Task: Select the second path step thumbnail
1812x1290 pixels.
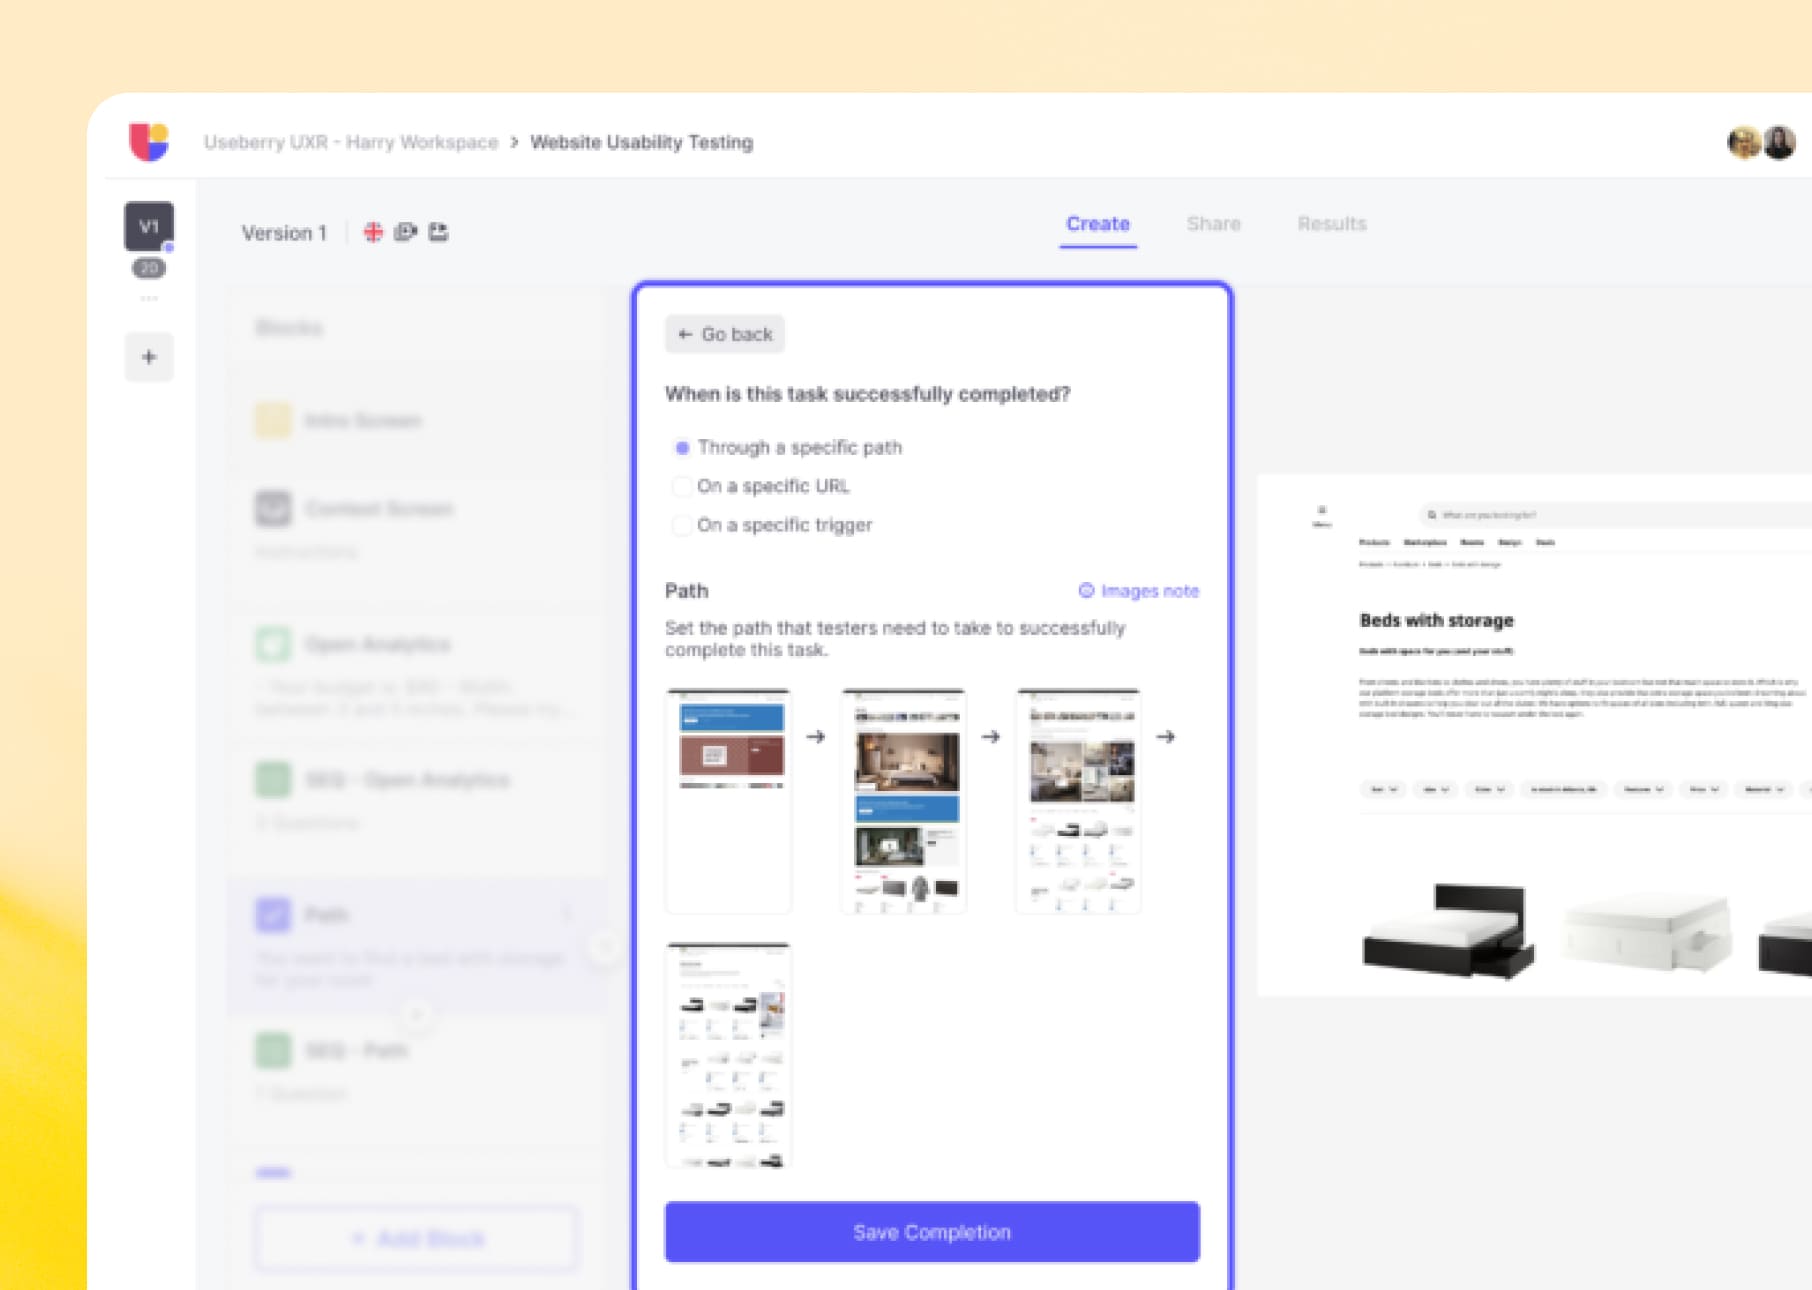Action: (904, 801)
